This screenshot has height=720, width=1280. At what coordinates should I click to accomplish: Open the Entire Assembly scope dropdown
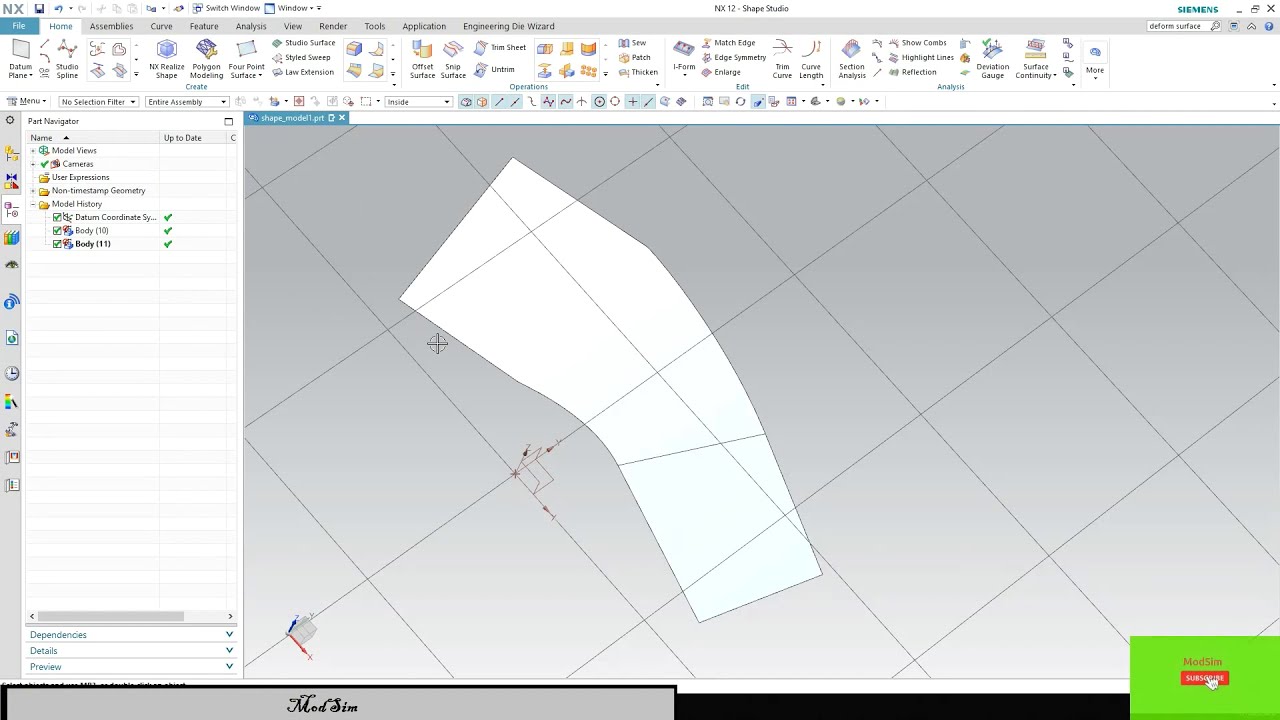tap(186, 102)
